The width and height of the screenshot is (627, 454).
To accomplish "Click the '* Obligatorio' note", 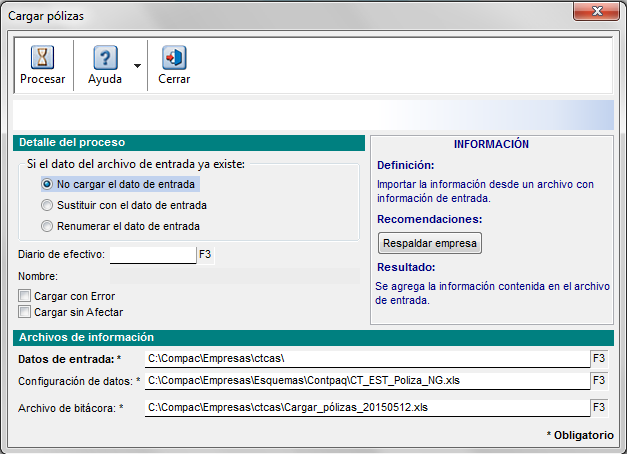I will point(580,435).
